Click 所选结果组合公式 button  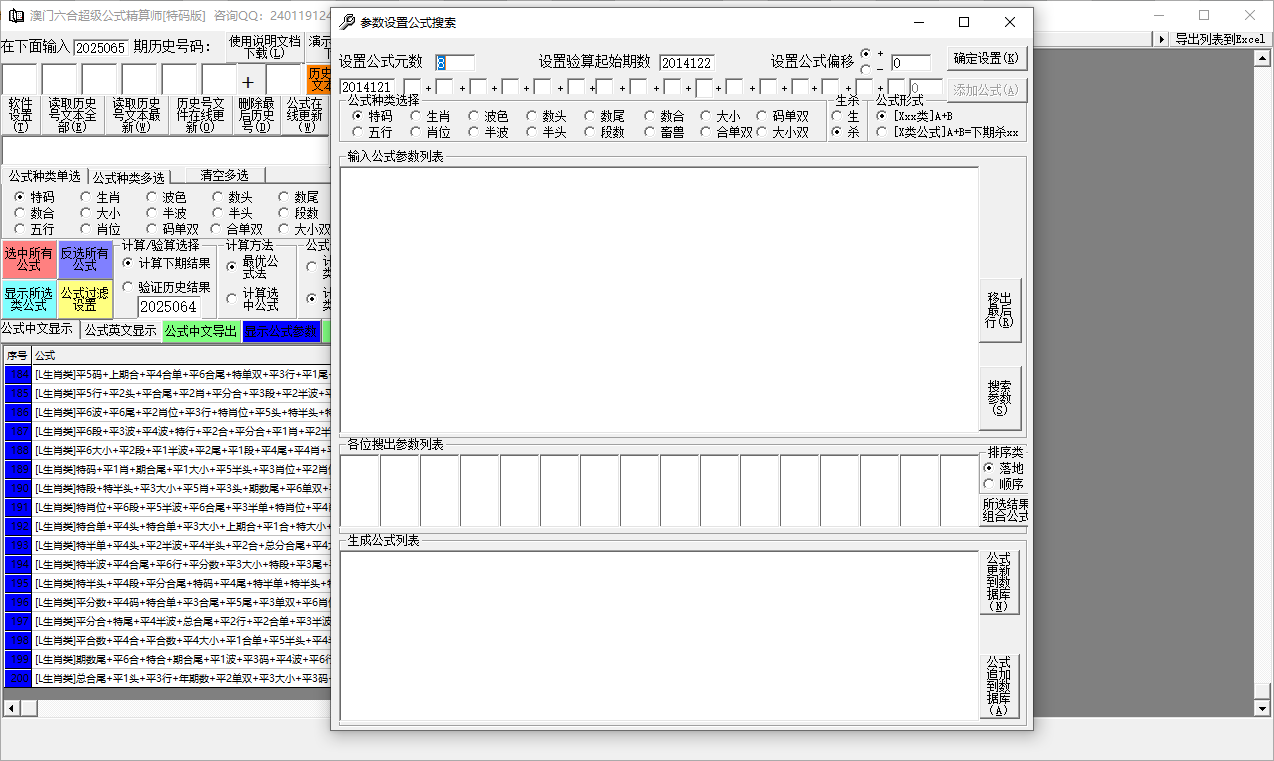(x=1005, y=510)
